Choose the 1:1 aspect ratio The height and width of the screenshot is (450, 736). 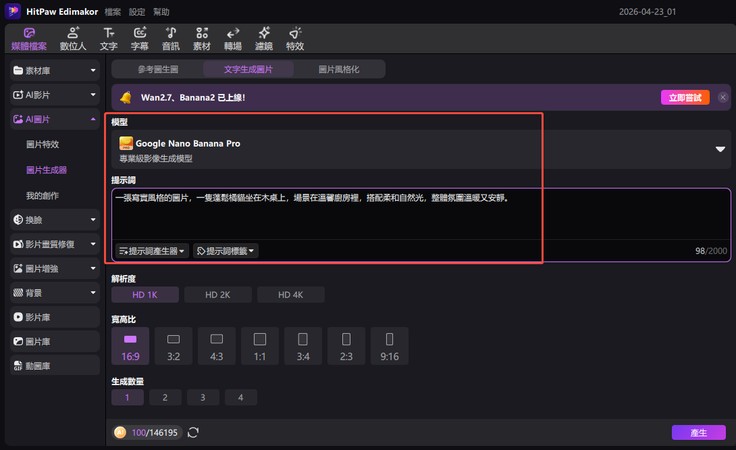(x=260, y=346)
